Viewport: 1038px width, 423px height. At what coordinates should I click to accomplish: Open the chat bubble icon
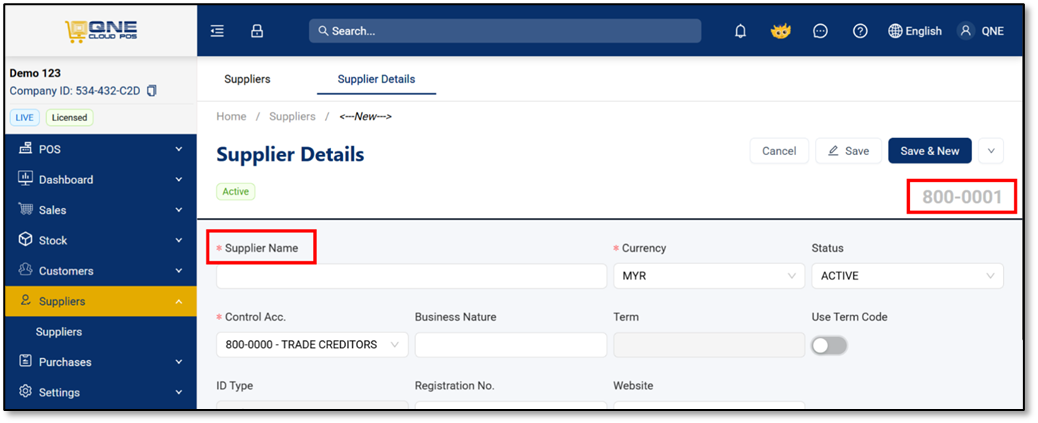pyautogui.click(x=820, y=31)
